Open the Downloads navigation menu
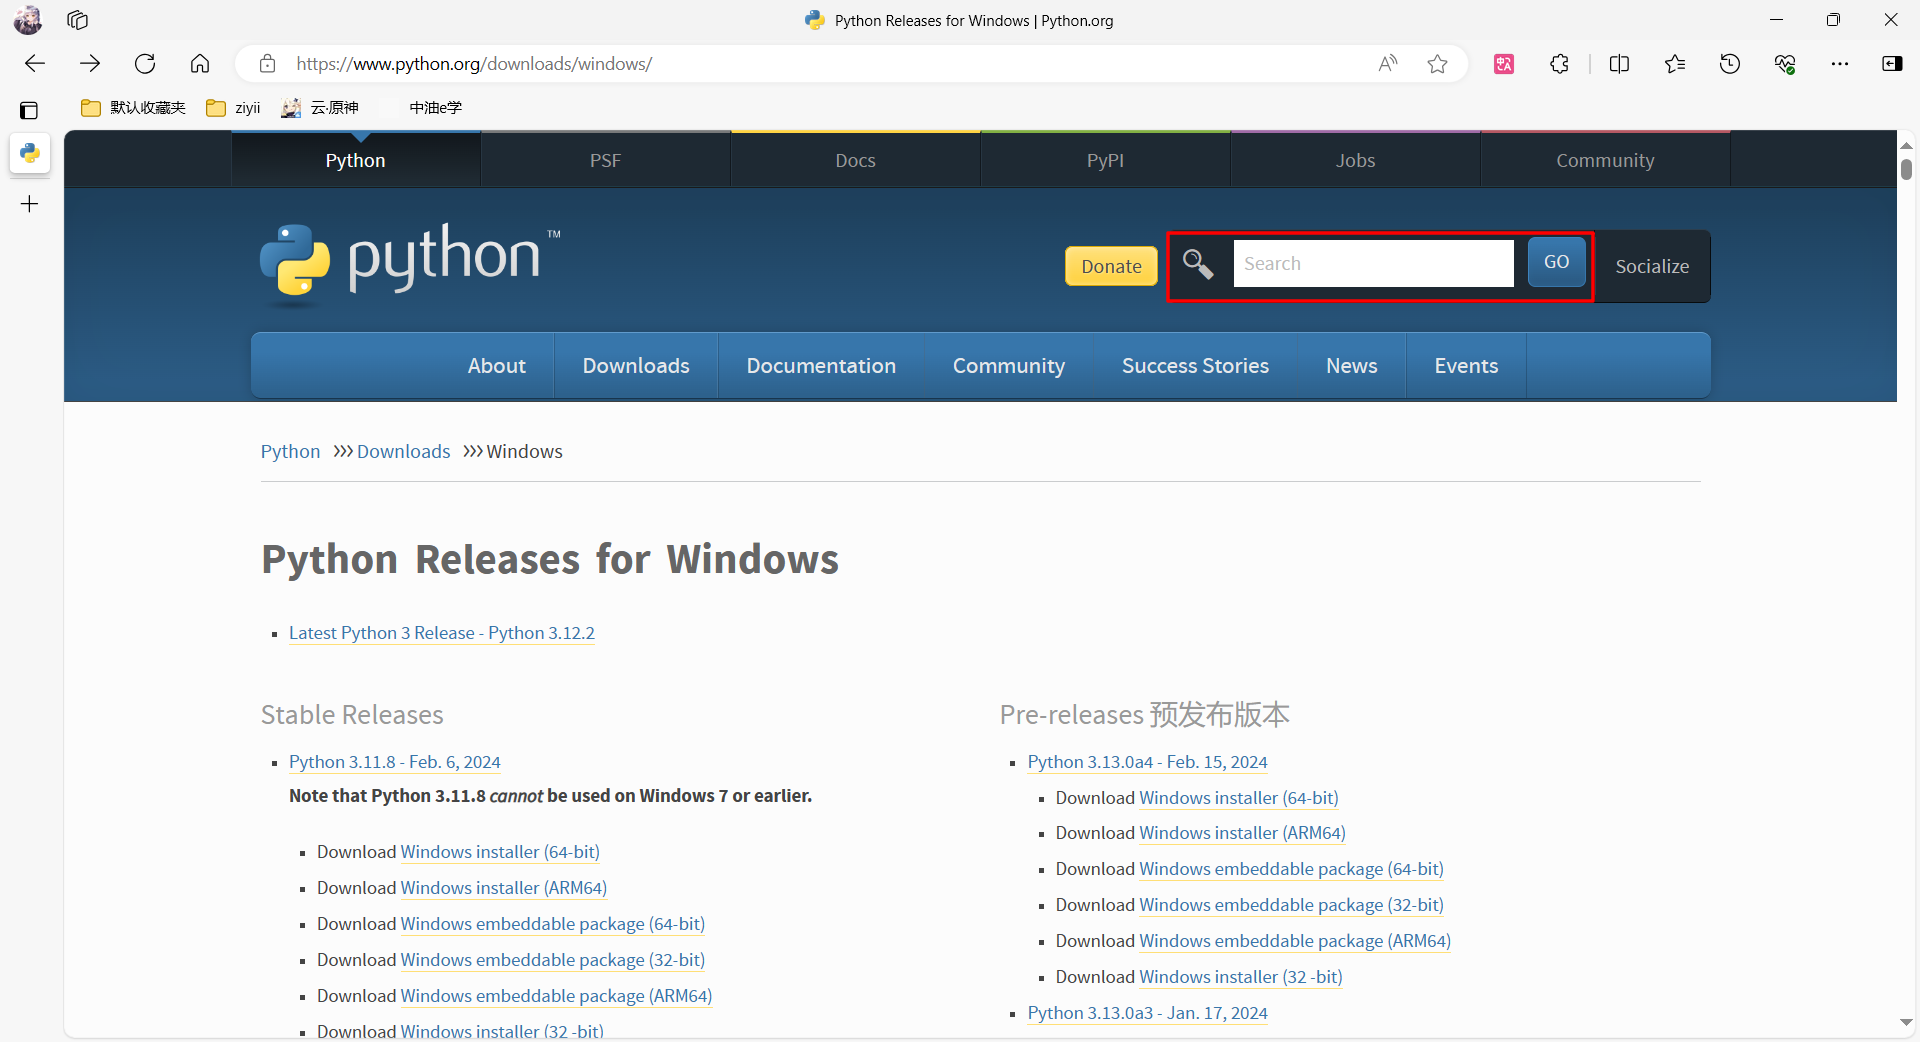The width and height of the screenshot is (1920, 1042). click(636, 366)
